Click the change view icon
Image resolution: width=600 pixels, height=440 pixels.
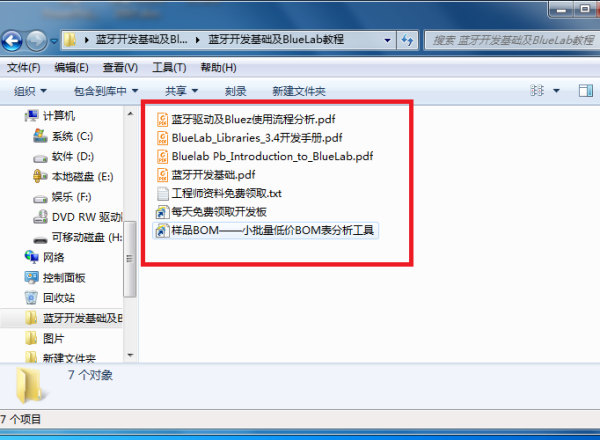coord(537,91)
